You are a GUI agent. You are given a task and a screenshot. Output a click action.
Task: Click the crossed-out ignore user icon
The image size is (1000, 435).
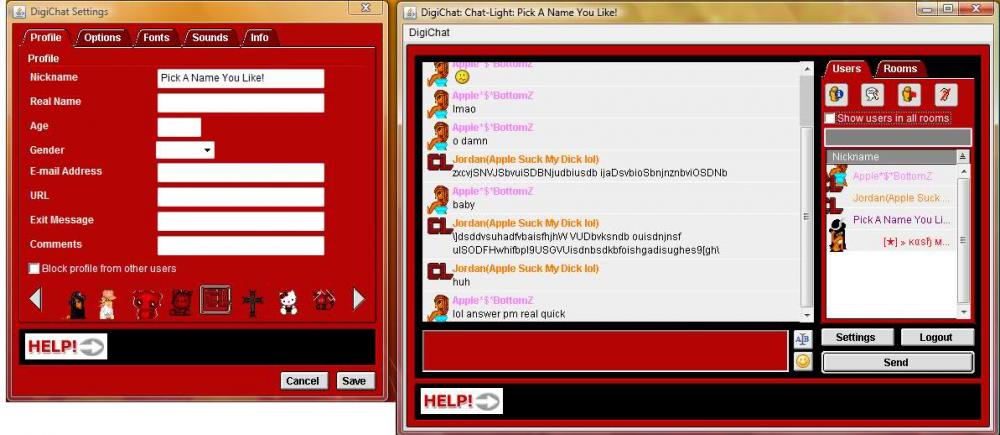[x=946, y=95]
